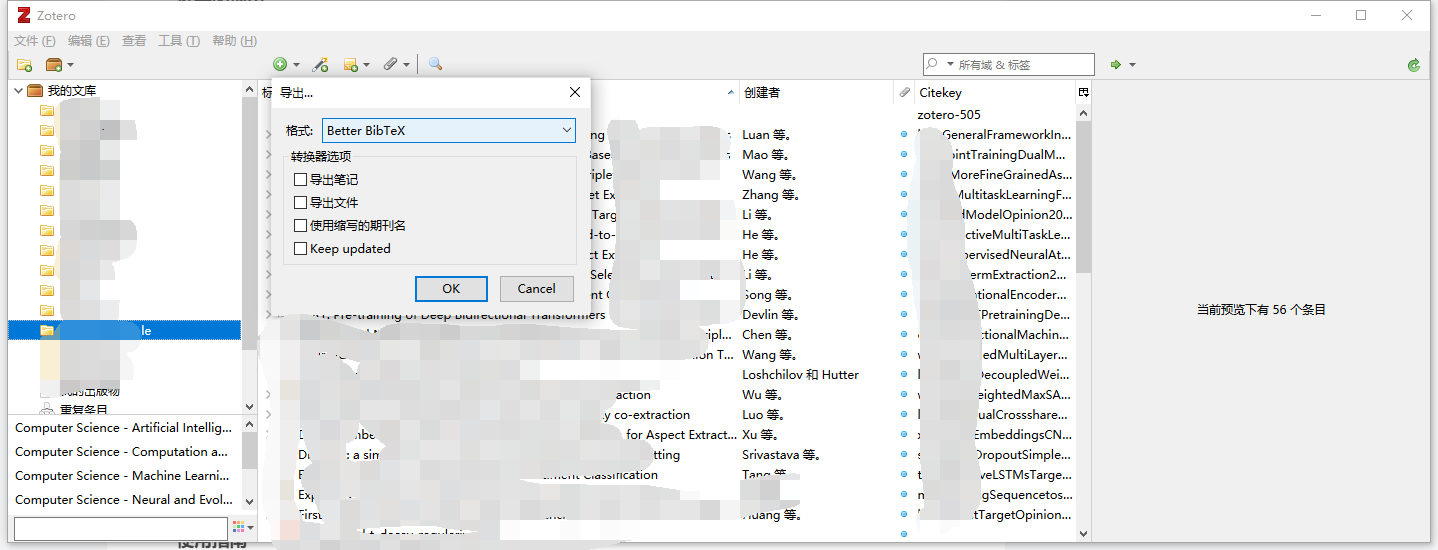
Task: Sort by the Creator column header
Action: coord(816,92)
